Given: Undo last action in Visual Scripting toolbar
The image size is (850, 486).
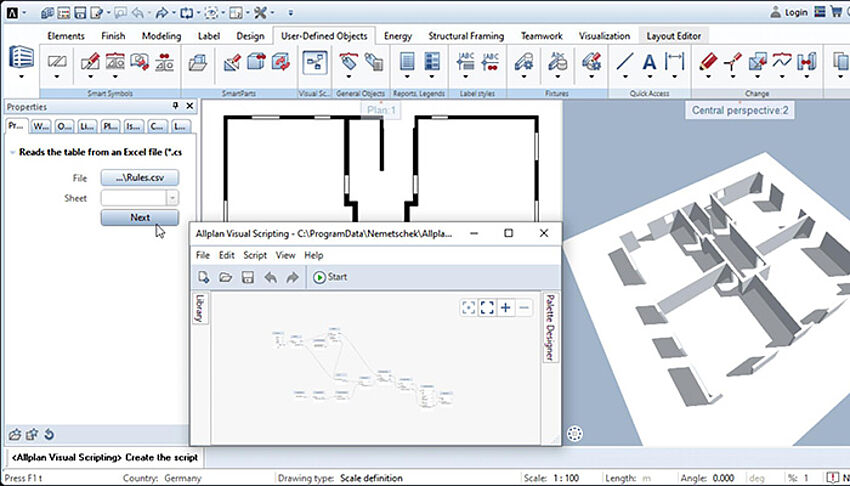Looking at the screenshot, I should (270, 277).
